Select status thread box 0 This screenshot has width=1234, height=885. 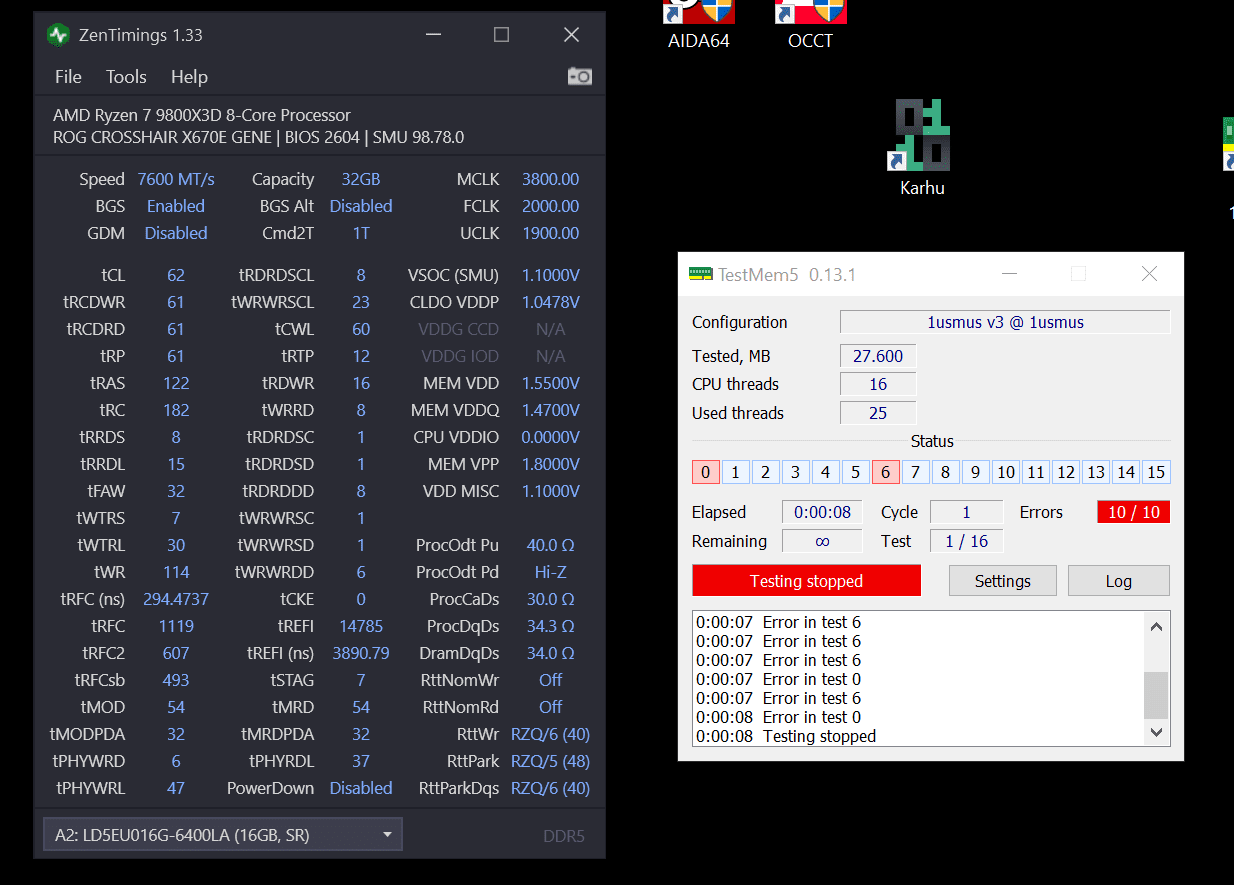point(705,472)
